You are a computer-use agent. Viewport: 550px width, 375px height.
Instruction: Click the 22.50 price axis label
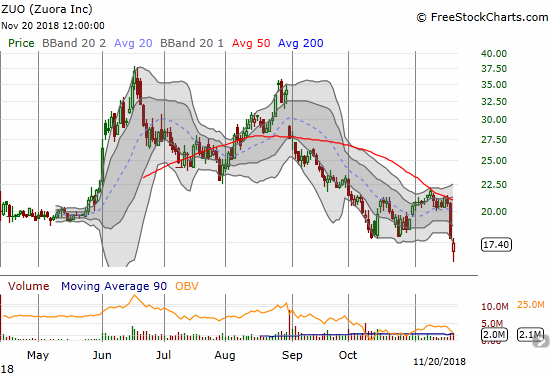(494, 185)
